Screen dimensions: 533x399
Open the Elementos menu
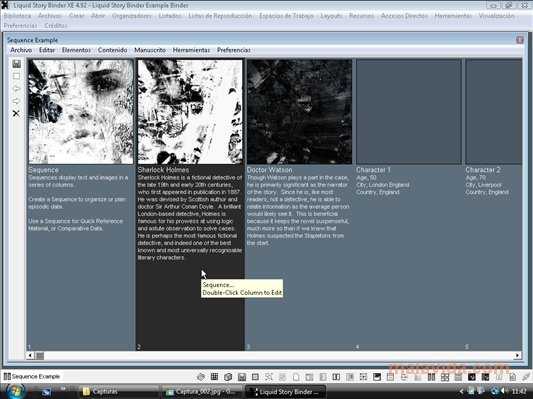tap(76, 50)
